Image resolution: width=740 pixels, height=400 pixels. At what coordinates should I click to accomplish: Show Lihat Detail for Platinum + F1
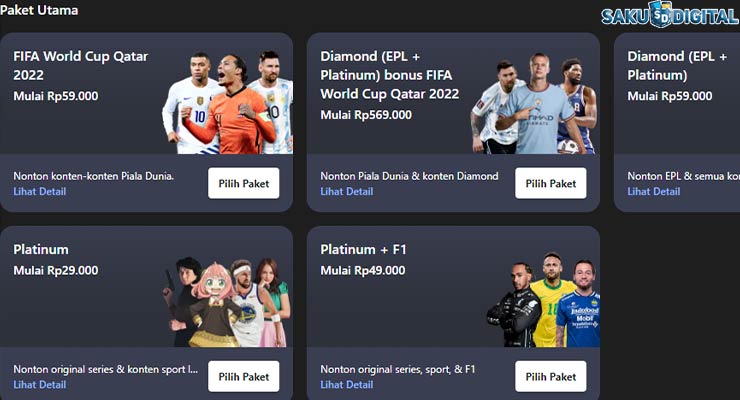[347, 385]
